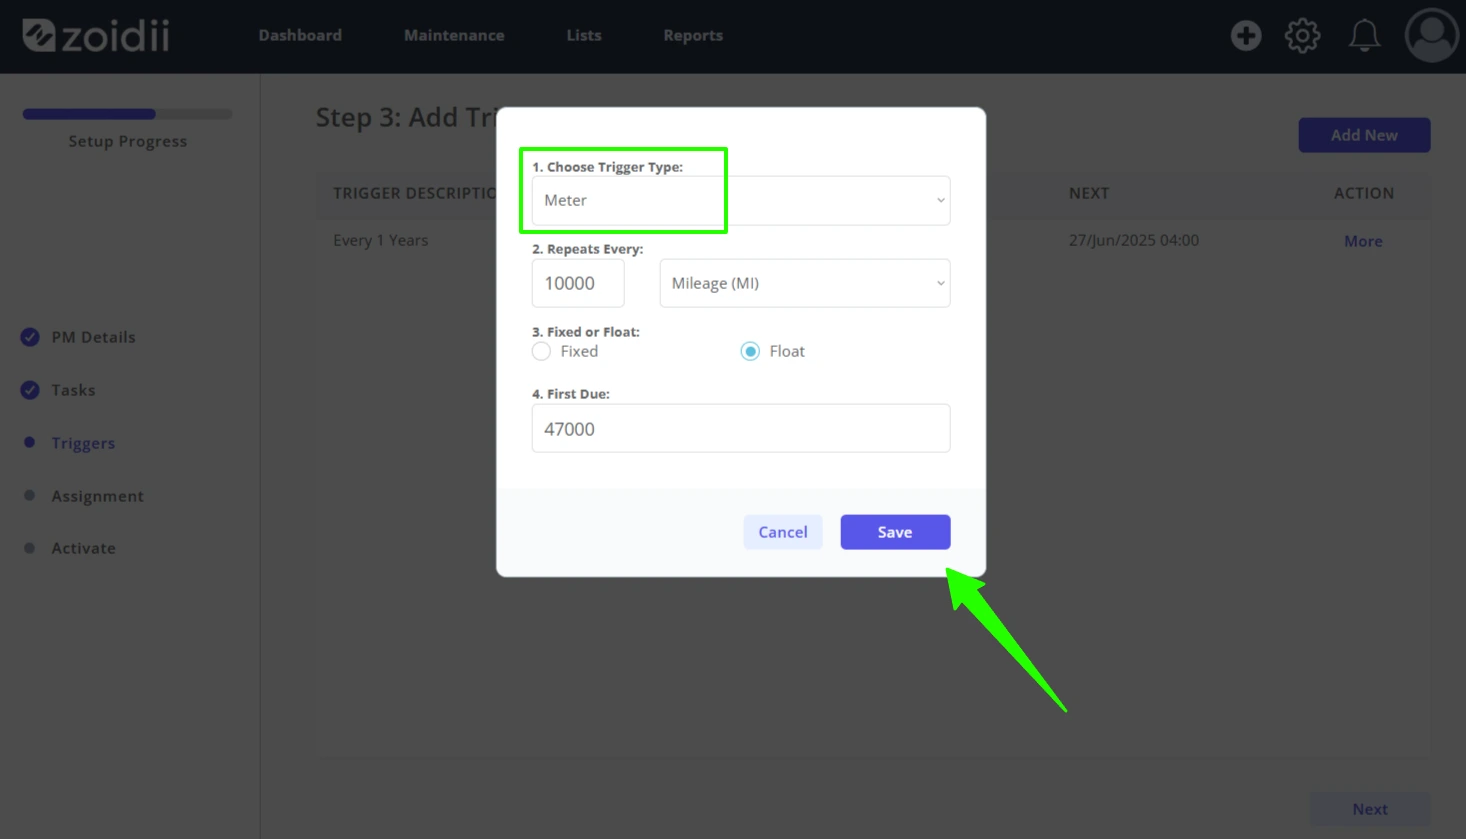
Task: Click the Setup Progress label
Action: tap(127, 141)
